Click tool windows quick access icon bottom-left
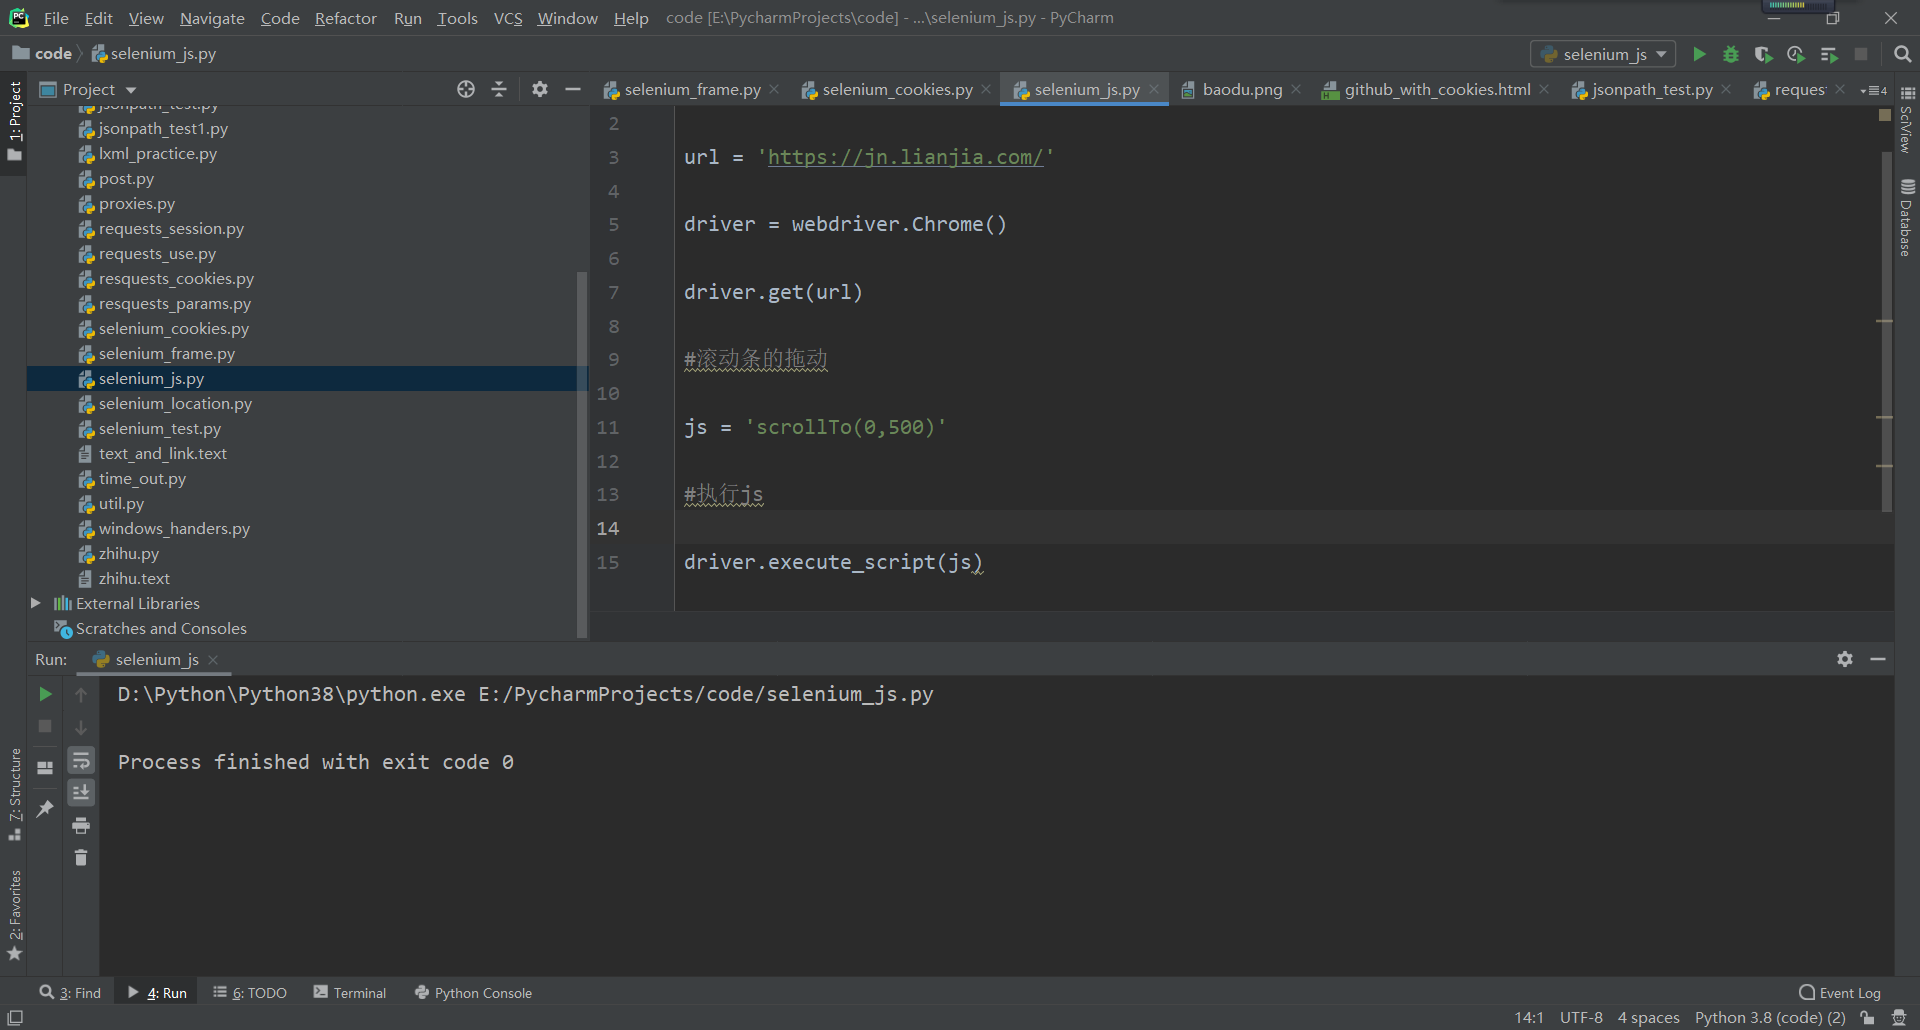This screenshot has height=1030, width=1920. (x=15, y=1017)
